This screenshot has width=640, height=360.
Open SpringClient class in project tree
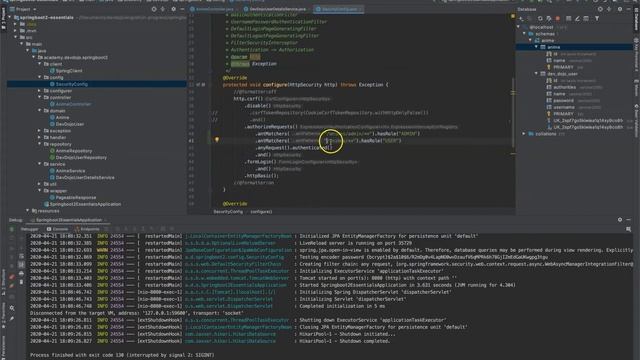[69, 71]
